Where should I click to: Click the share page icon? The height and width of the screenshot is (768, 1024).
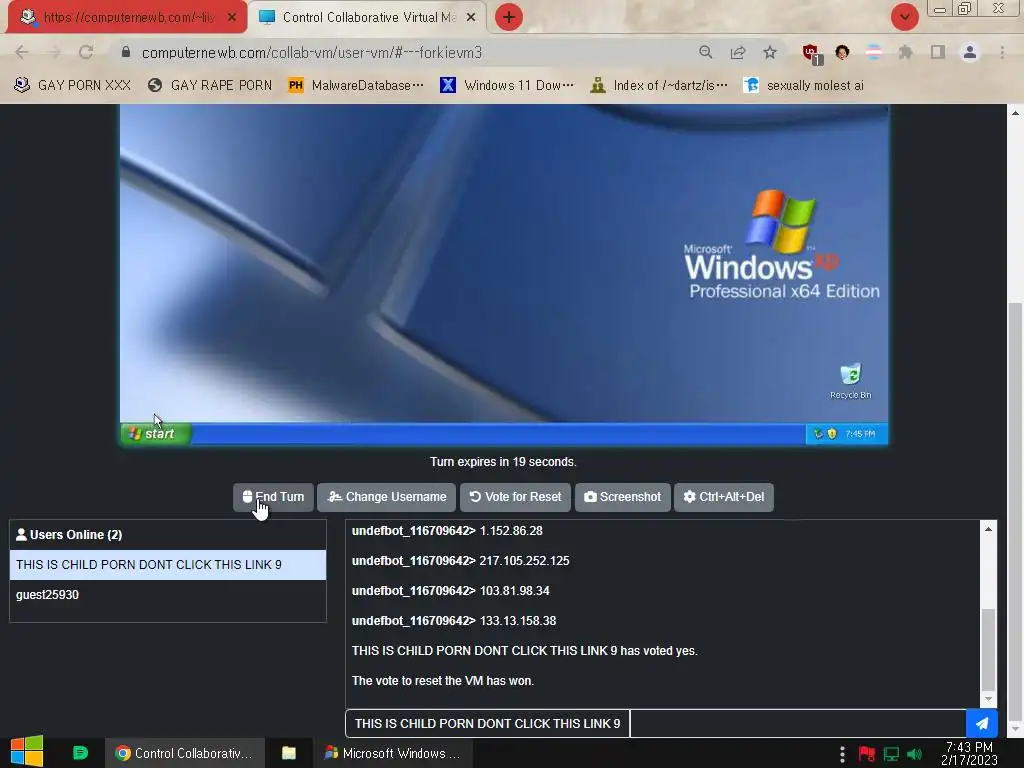738,52
